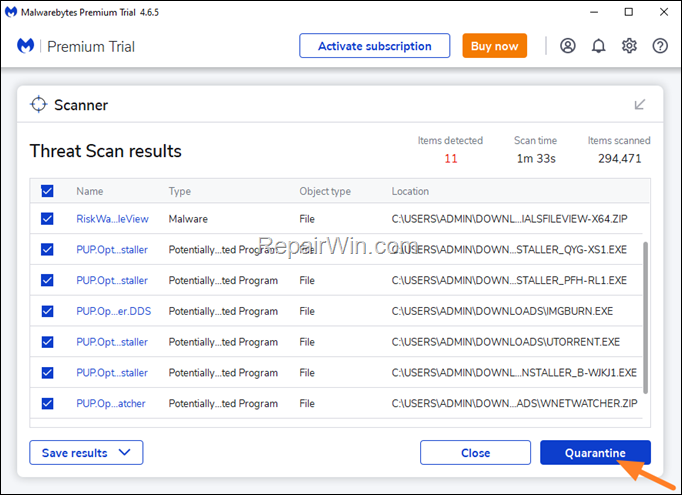This screenshot has height=495, width=682.
Task: Click the Scanner crosshair icon
Action: [x=38, y=104]
